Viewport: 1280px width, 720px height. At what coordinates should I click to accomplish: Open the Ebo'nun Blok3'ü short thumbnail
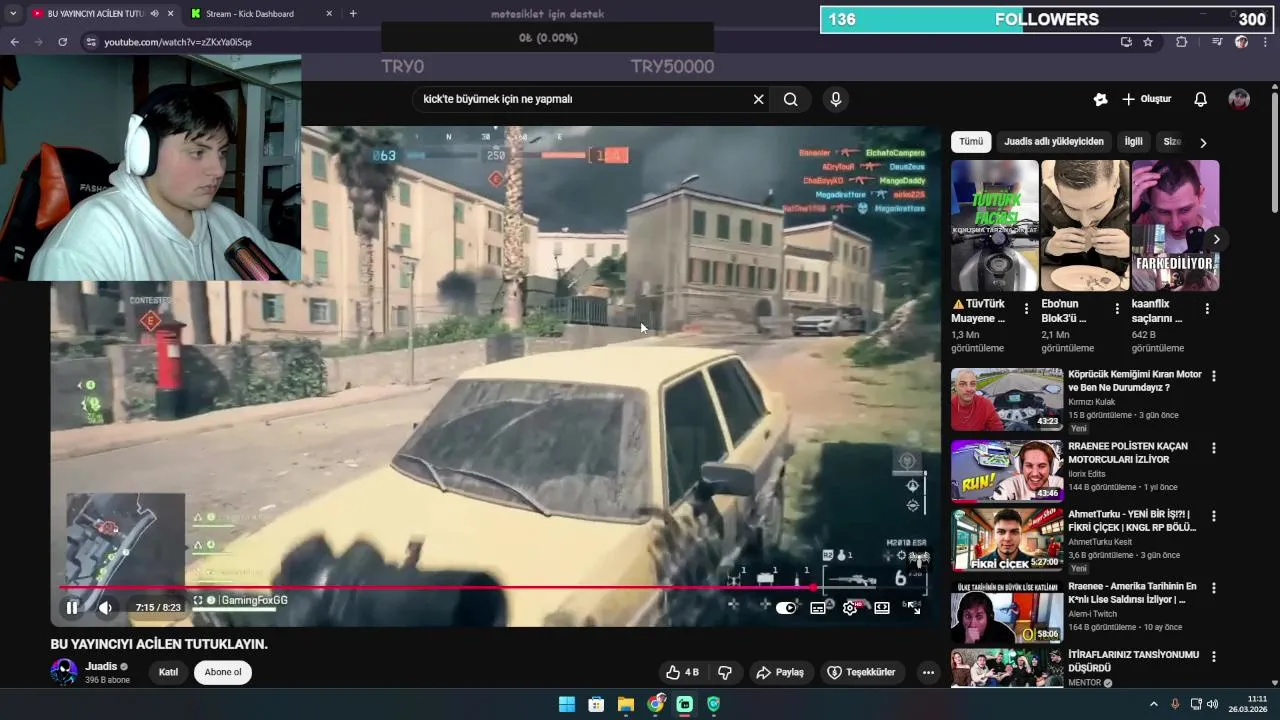click(1085, 226)
